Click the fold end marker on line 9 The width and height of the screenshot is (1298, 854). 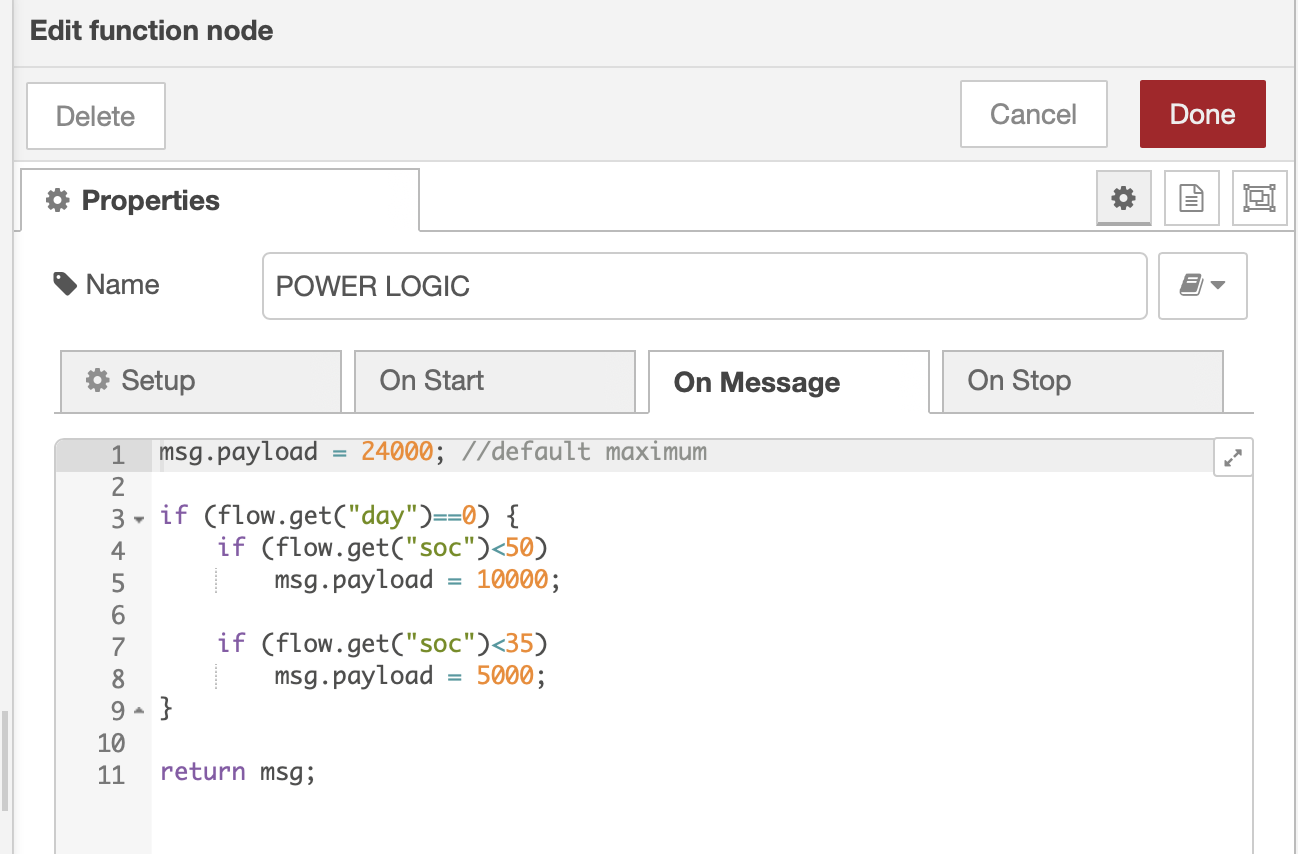point(139,711)
